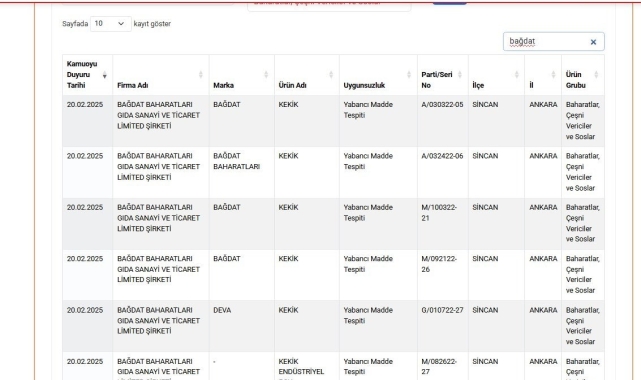Viewport: 641px width, 380px height.
Task: Sort by Kamuoyu Duyuru Tarihi arrow icon
Action: pyautogui.click(x=105, y=75)
